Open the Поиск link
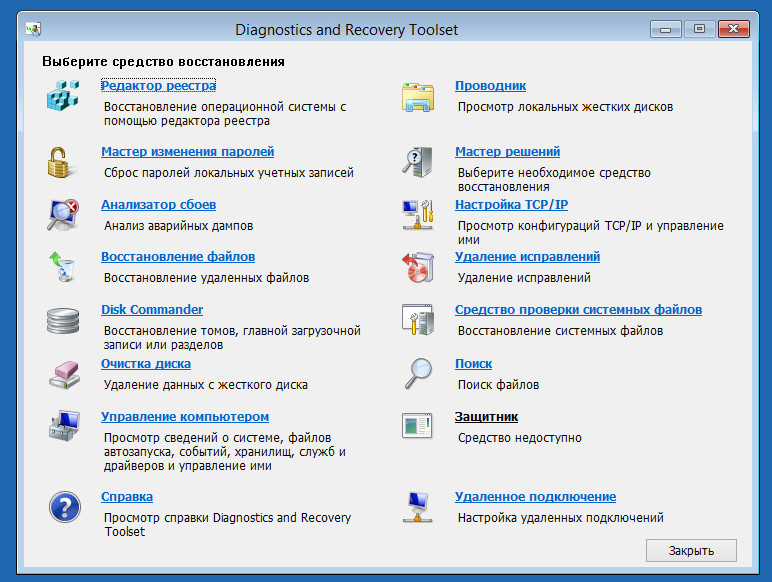The image size is (772, 582). 474,364
